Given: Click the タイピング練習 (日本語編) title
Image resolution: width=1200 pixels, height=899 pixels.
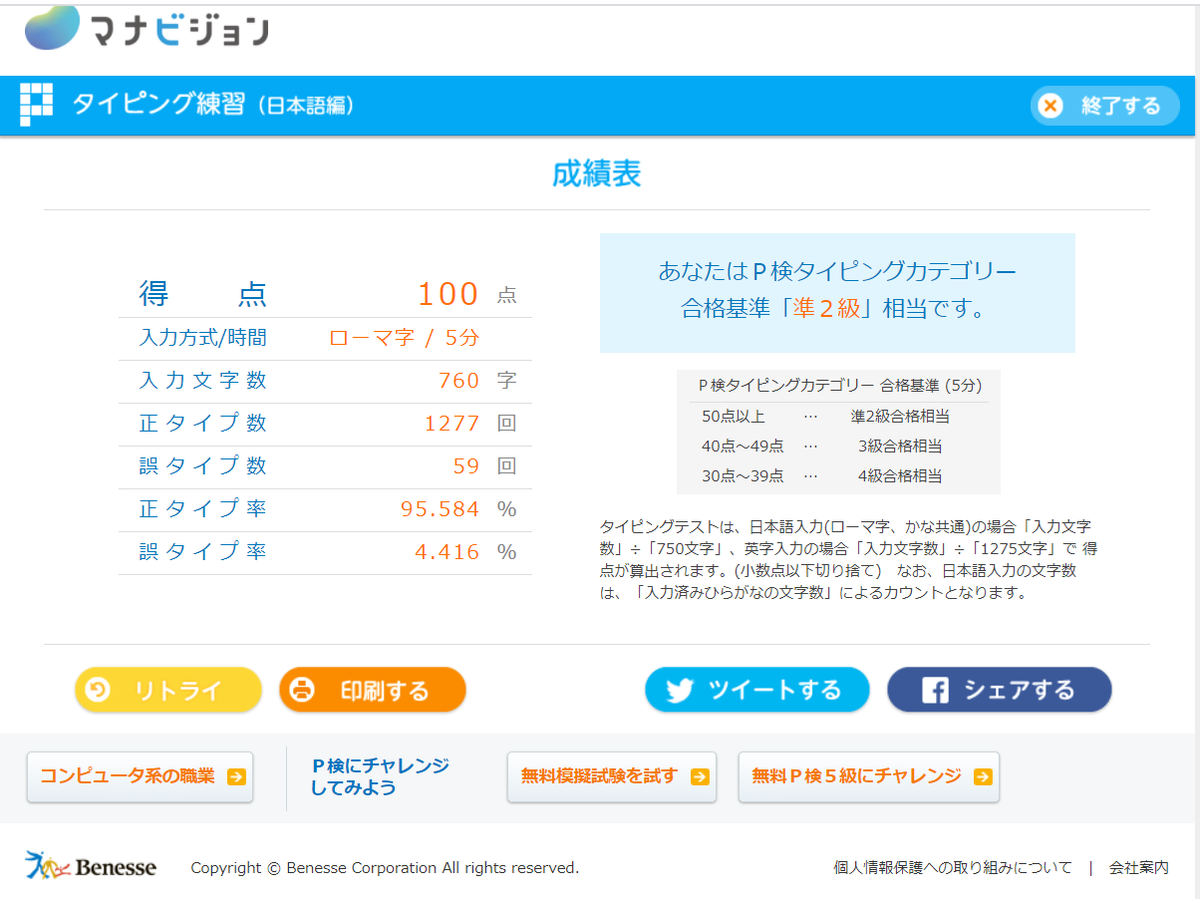Looking at the screenshot, I should tap(213, 105).
